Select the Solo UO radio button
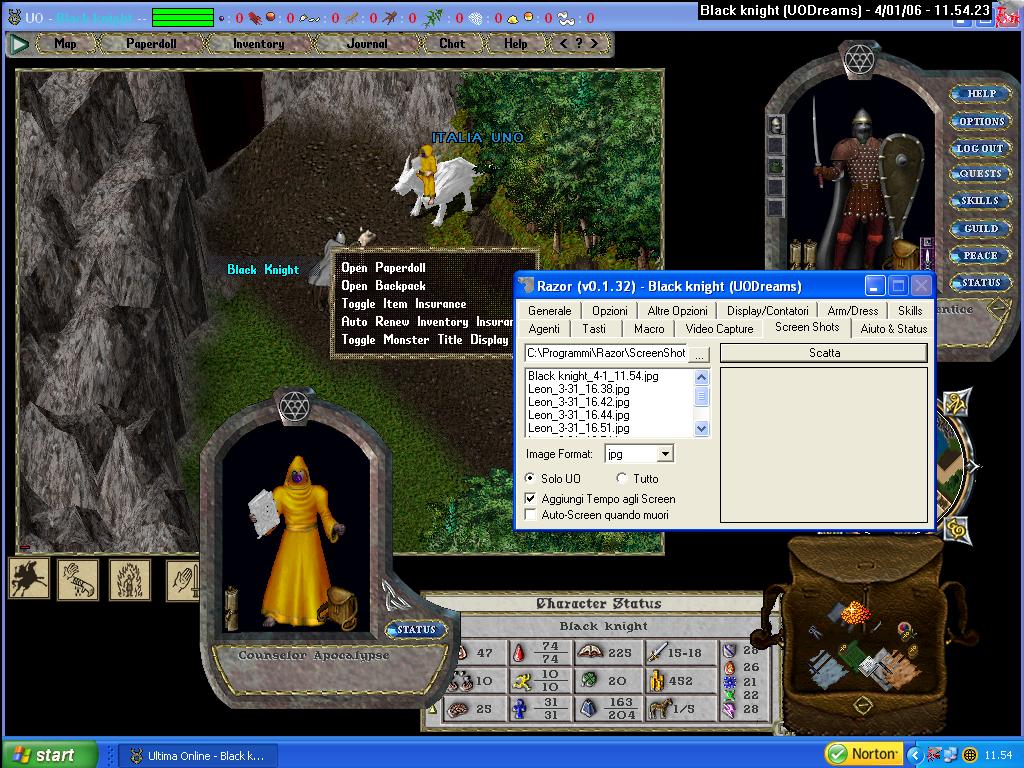Viewport: 1024px width, 768px height. 530,479
